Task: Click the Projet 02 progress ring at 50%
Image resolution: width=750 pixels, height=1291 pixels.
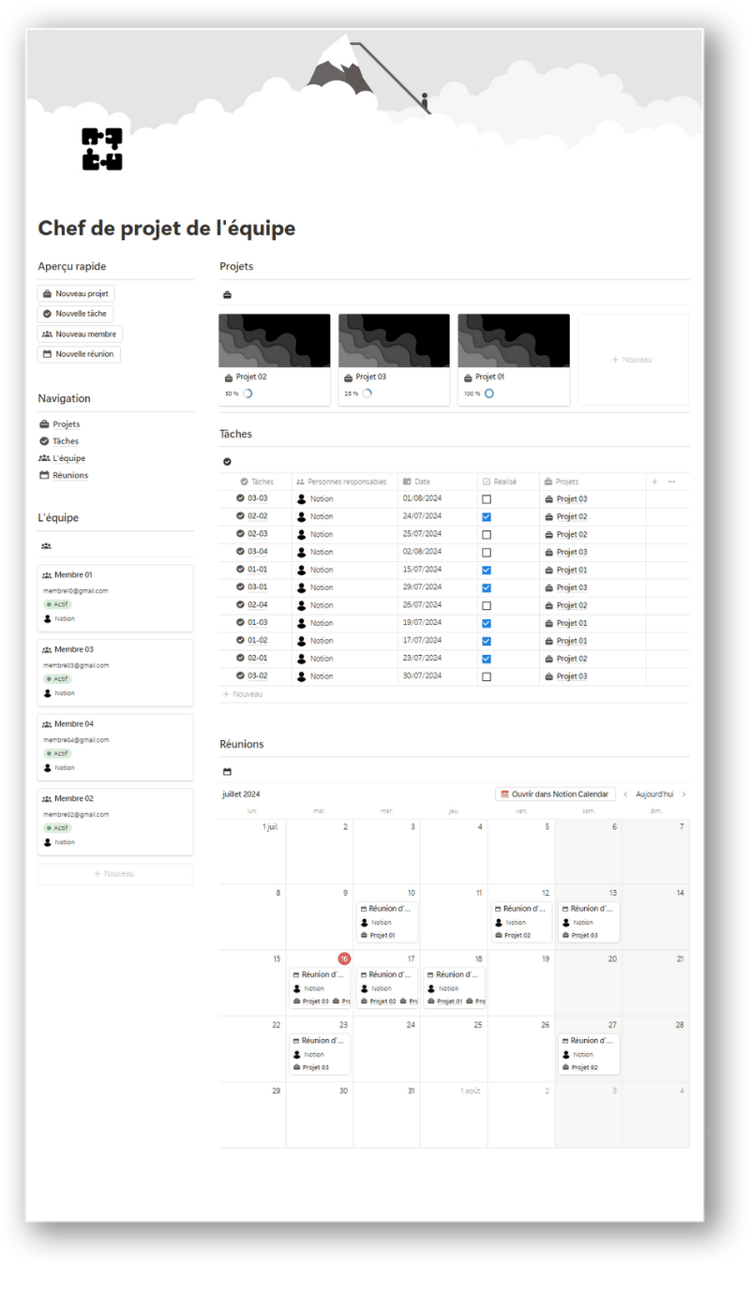Action: [248, 394]
